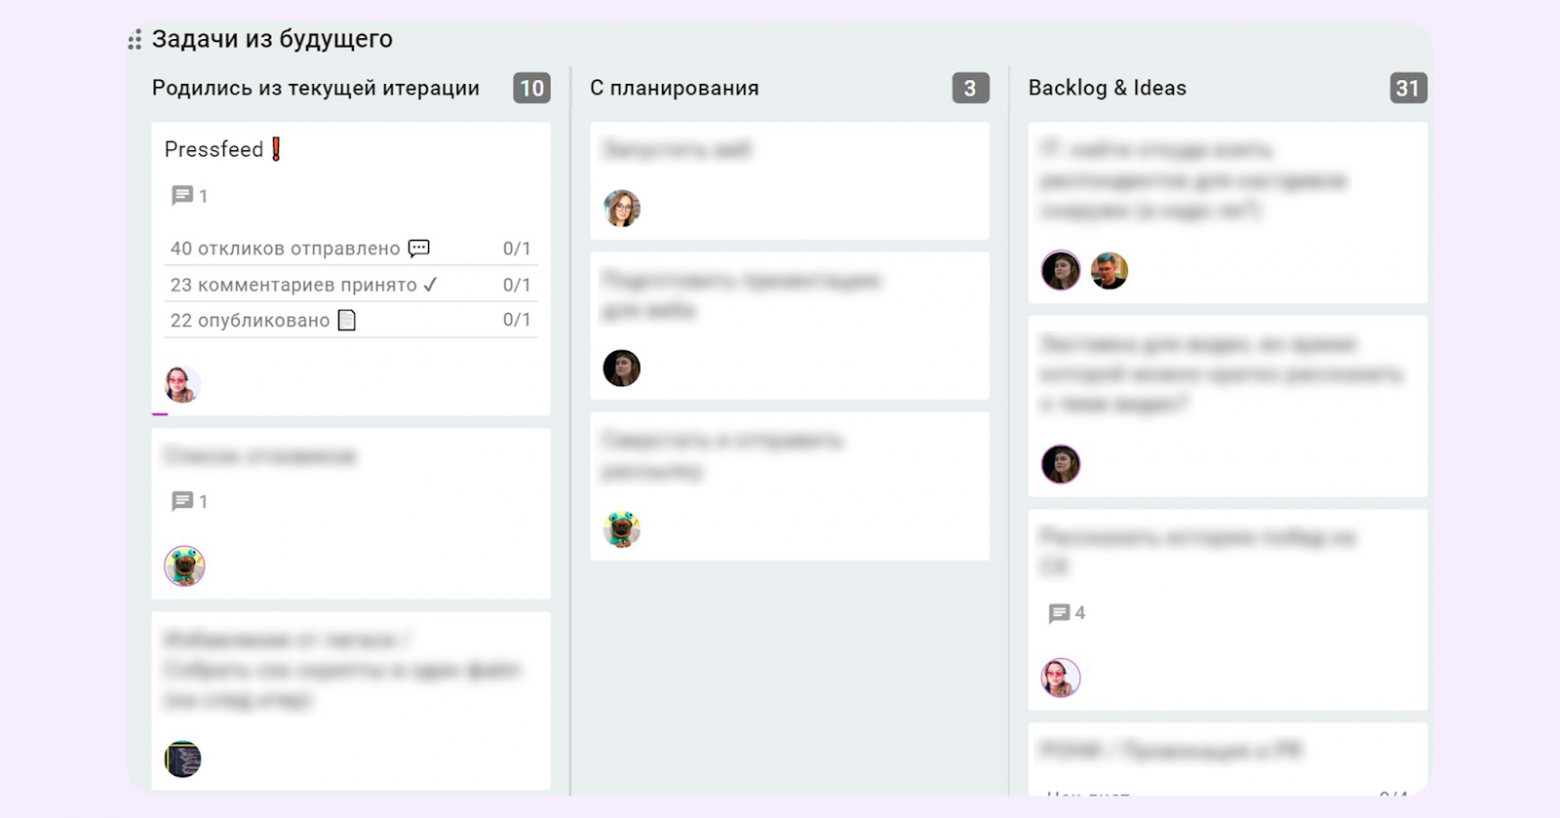Open the Pressfeed card comment icon
Viewport: 1560px width, 818px height.
[x=182, y=196]
